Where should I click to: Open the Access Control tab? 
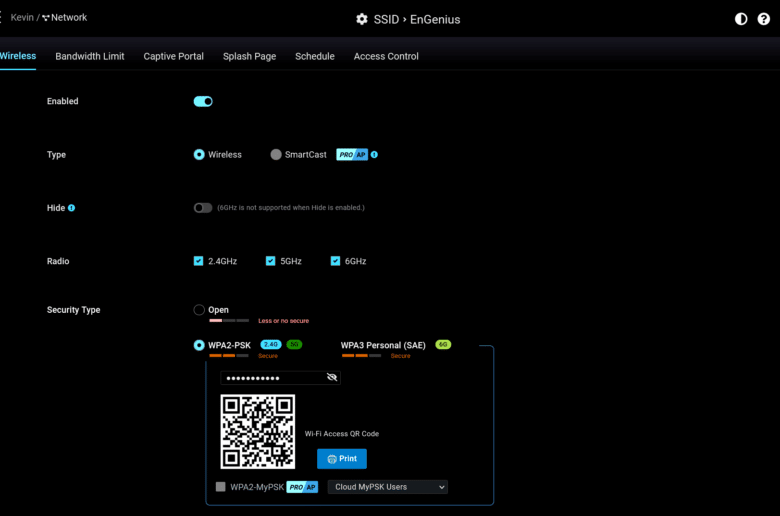tap(386, 56)
